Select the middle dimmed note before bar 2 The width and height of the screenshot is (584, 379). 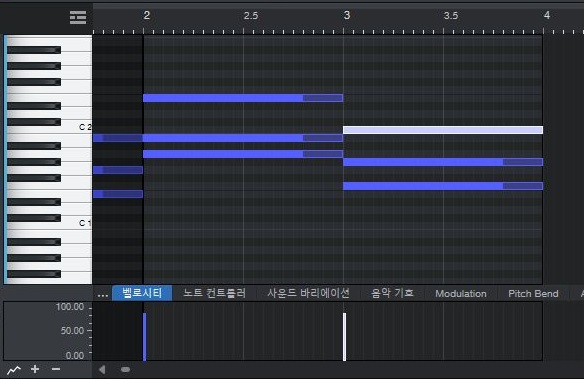point(118,170)
